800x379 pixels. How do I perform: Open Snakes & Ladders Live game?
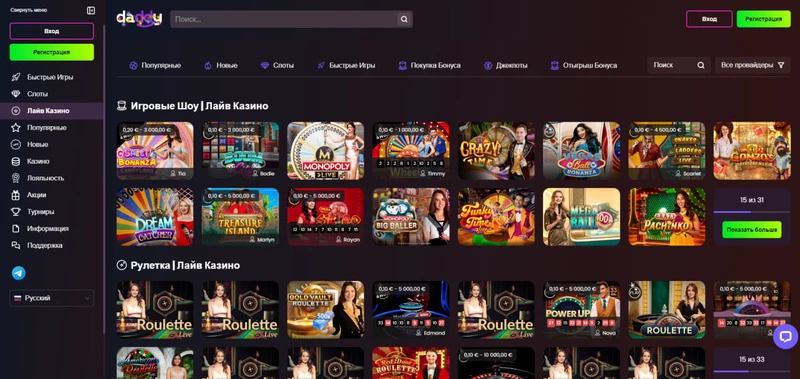coord(666,150)
